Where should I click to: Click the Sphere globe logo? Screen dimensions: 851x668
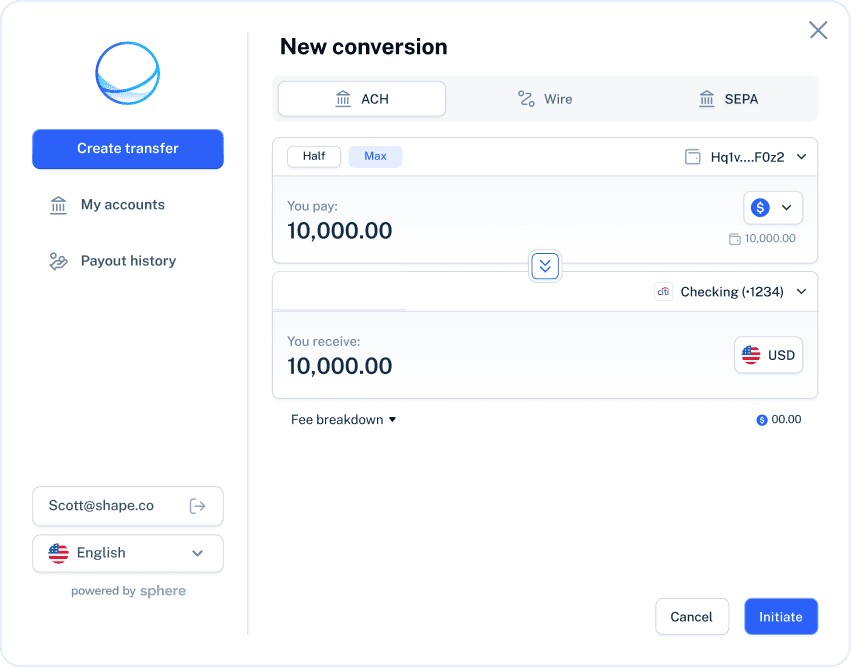pyautogui.click(x=128, y=73)
